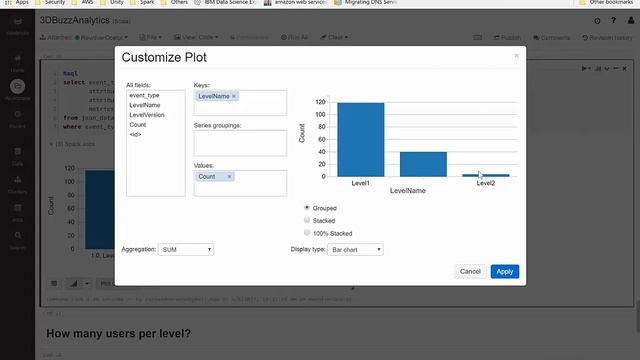640x360 pixels.
Task: Click the cell collapse chevron icon
Action: pyautogui.click(x=607, y=69)
